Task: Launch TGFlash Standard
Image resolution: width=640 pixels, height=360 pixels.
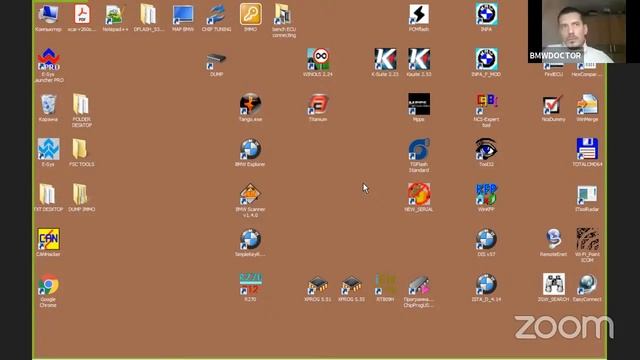Action: point(419,149)
